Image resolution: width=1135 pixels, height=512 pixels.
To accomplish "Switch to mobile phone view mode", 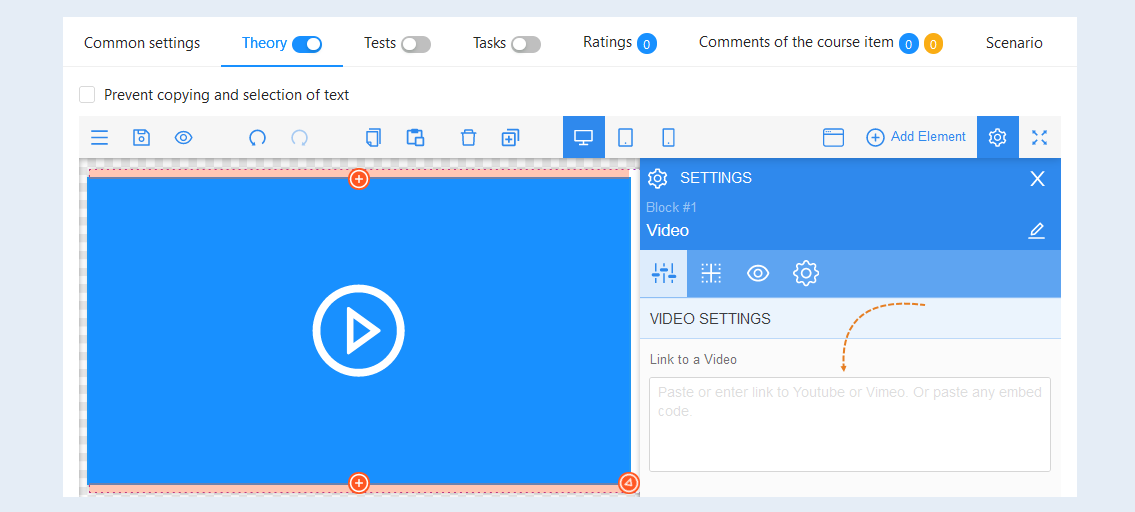I will pyautogui.click(x=669, y=137).
